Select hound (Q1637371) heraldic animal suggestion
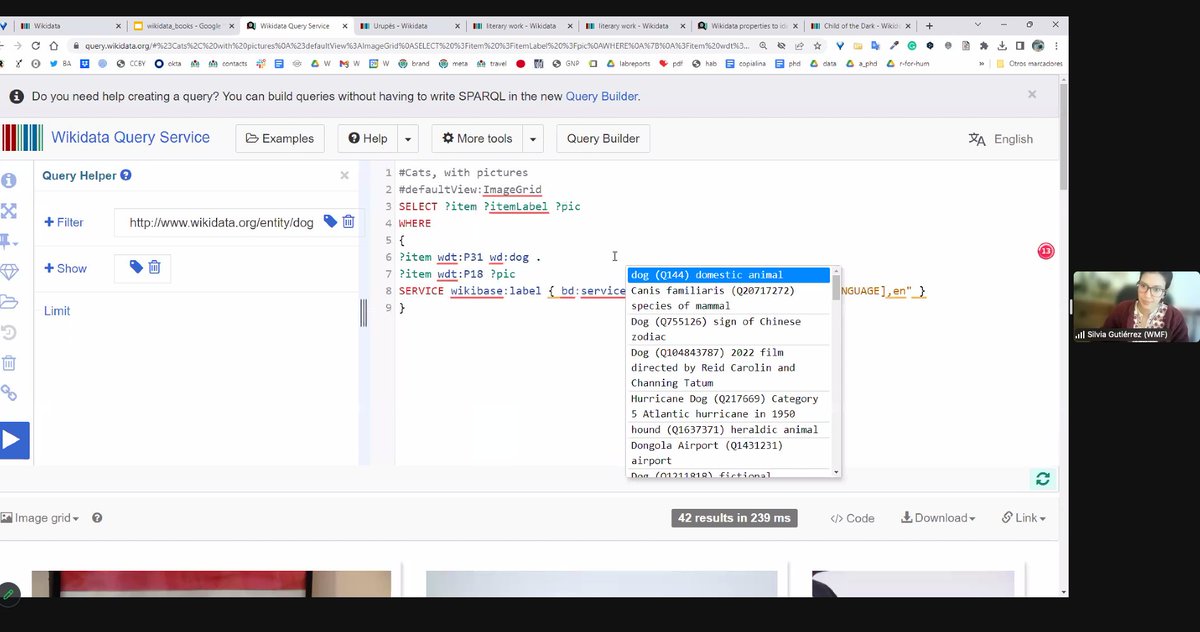 [x=729, y=430]
